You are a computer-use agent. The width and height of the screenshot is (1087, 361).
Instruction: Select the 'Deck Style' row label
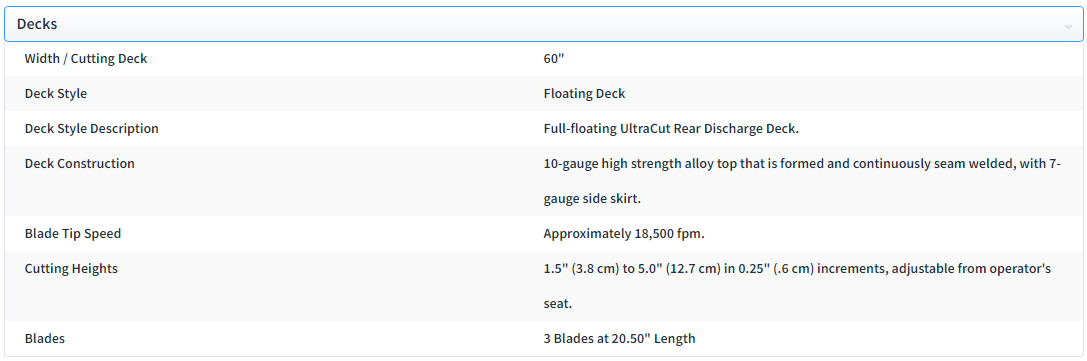click(x=56, y=94)
